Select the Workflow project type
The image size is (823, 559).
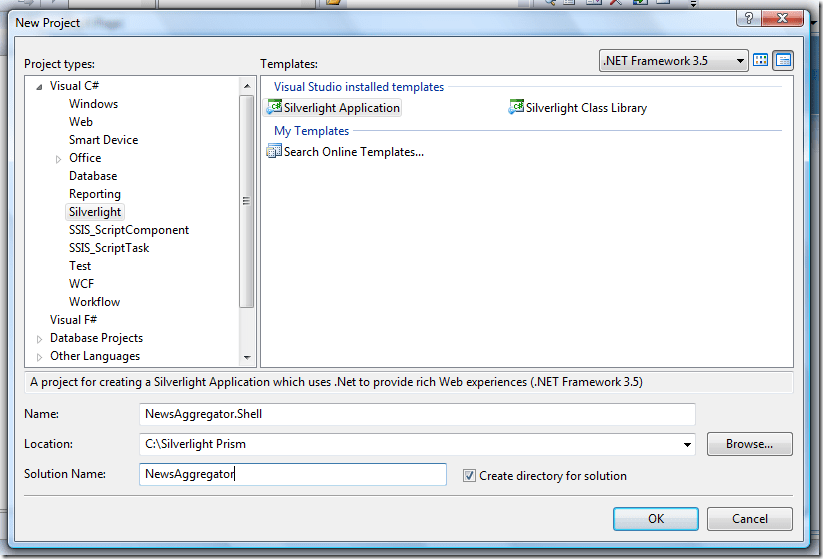pos(94,302)
